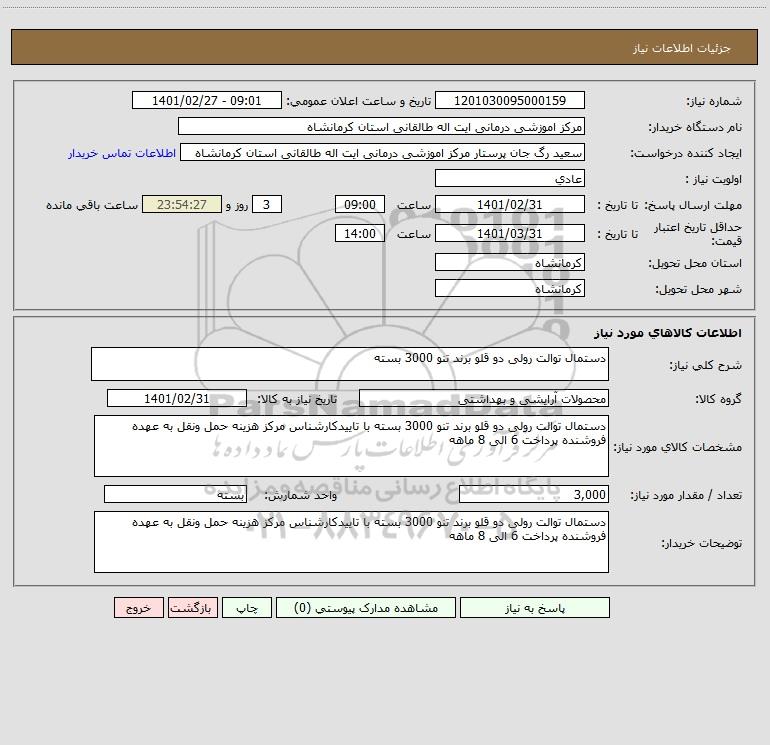Open اطلاعات تماس خریدار link
The width and height of the screenshot is (770, 745).
[x=122, y=153]
